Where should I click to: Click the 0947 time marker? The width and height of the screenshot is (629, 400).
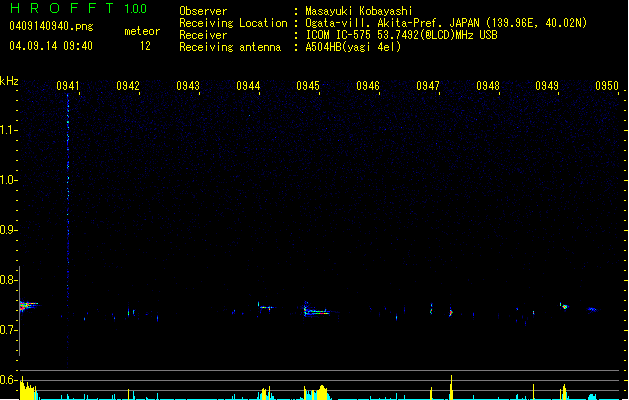428,86
